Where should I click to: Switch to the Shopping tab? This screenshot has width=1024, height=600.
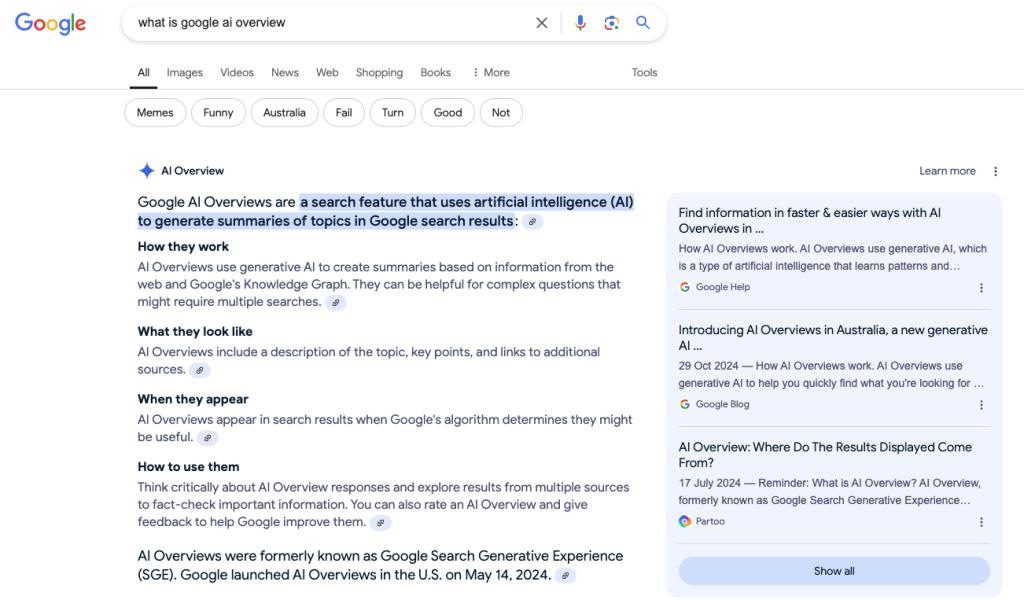379,72
